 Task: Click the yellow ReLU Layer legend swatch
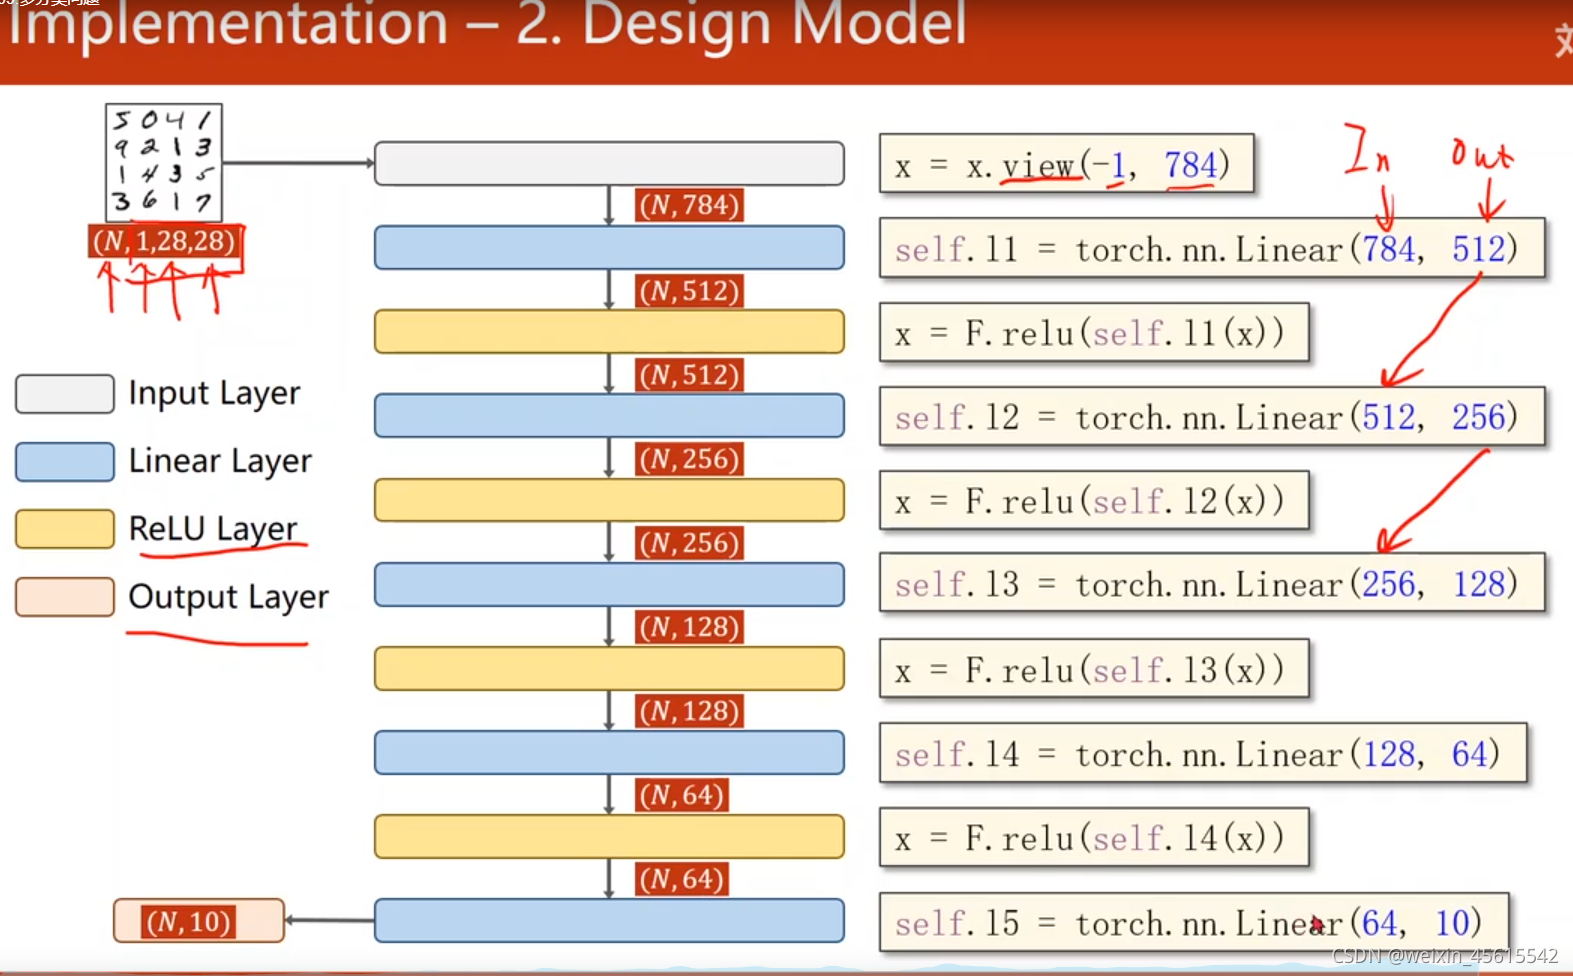(65, 529)
